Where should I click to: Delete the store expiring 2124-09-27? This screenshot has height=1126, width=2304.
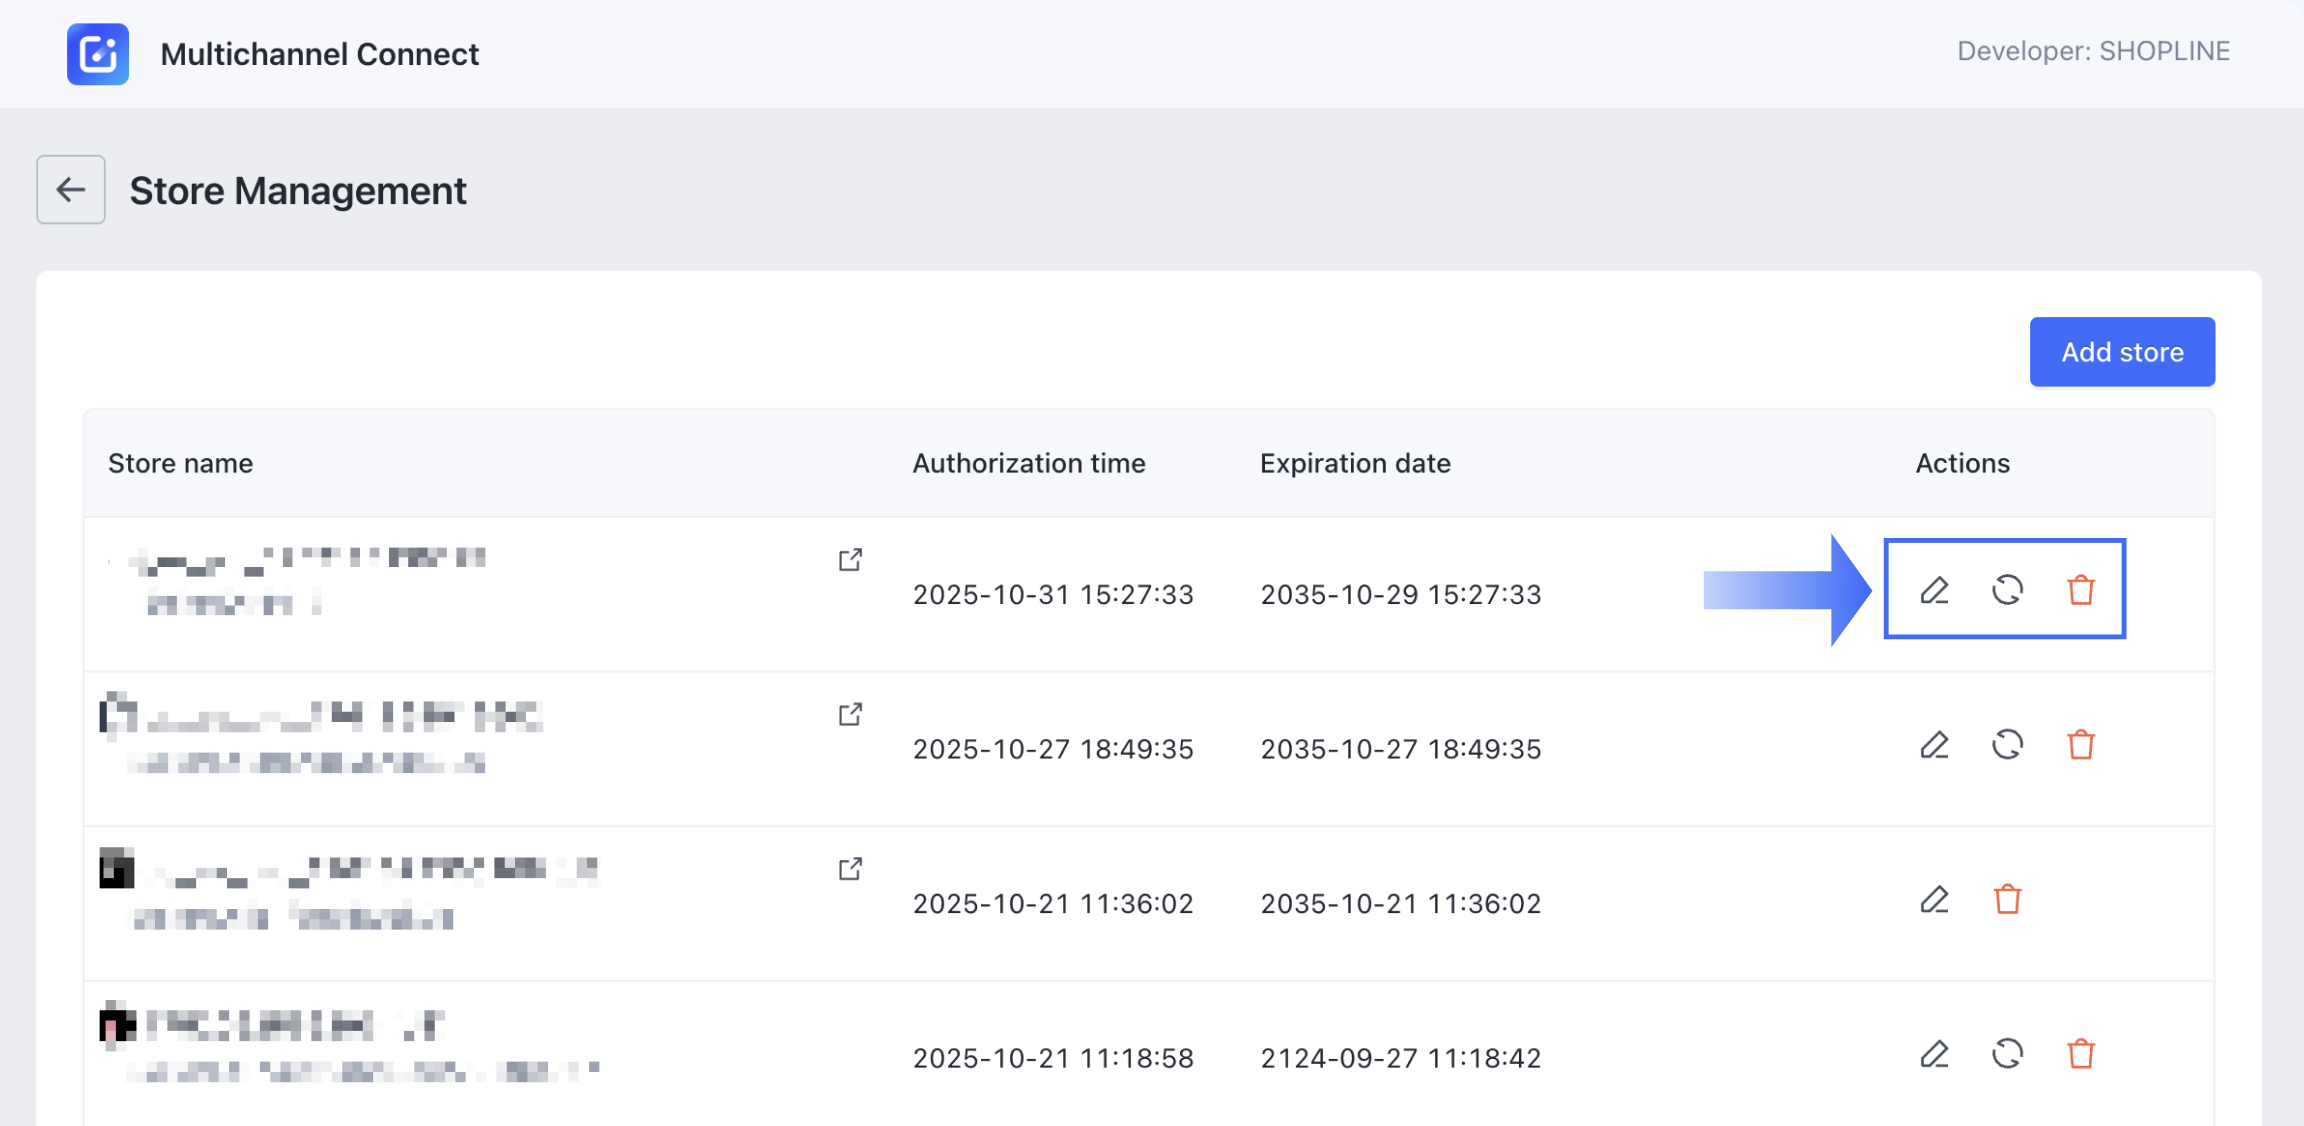pyautogui.click(x=2080, y=1054)
